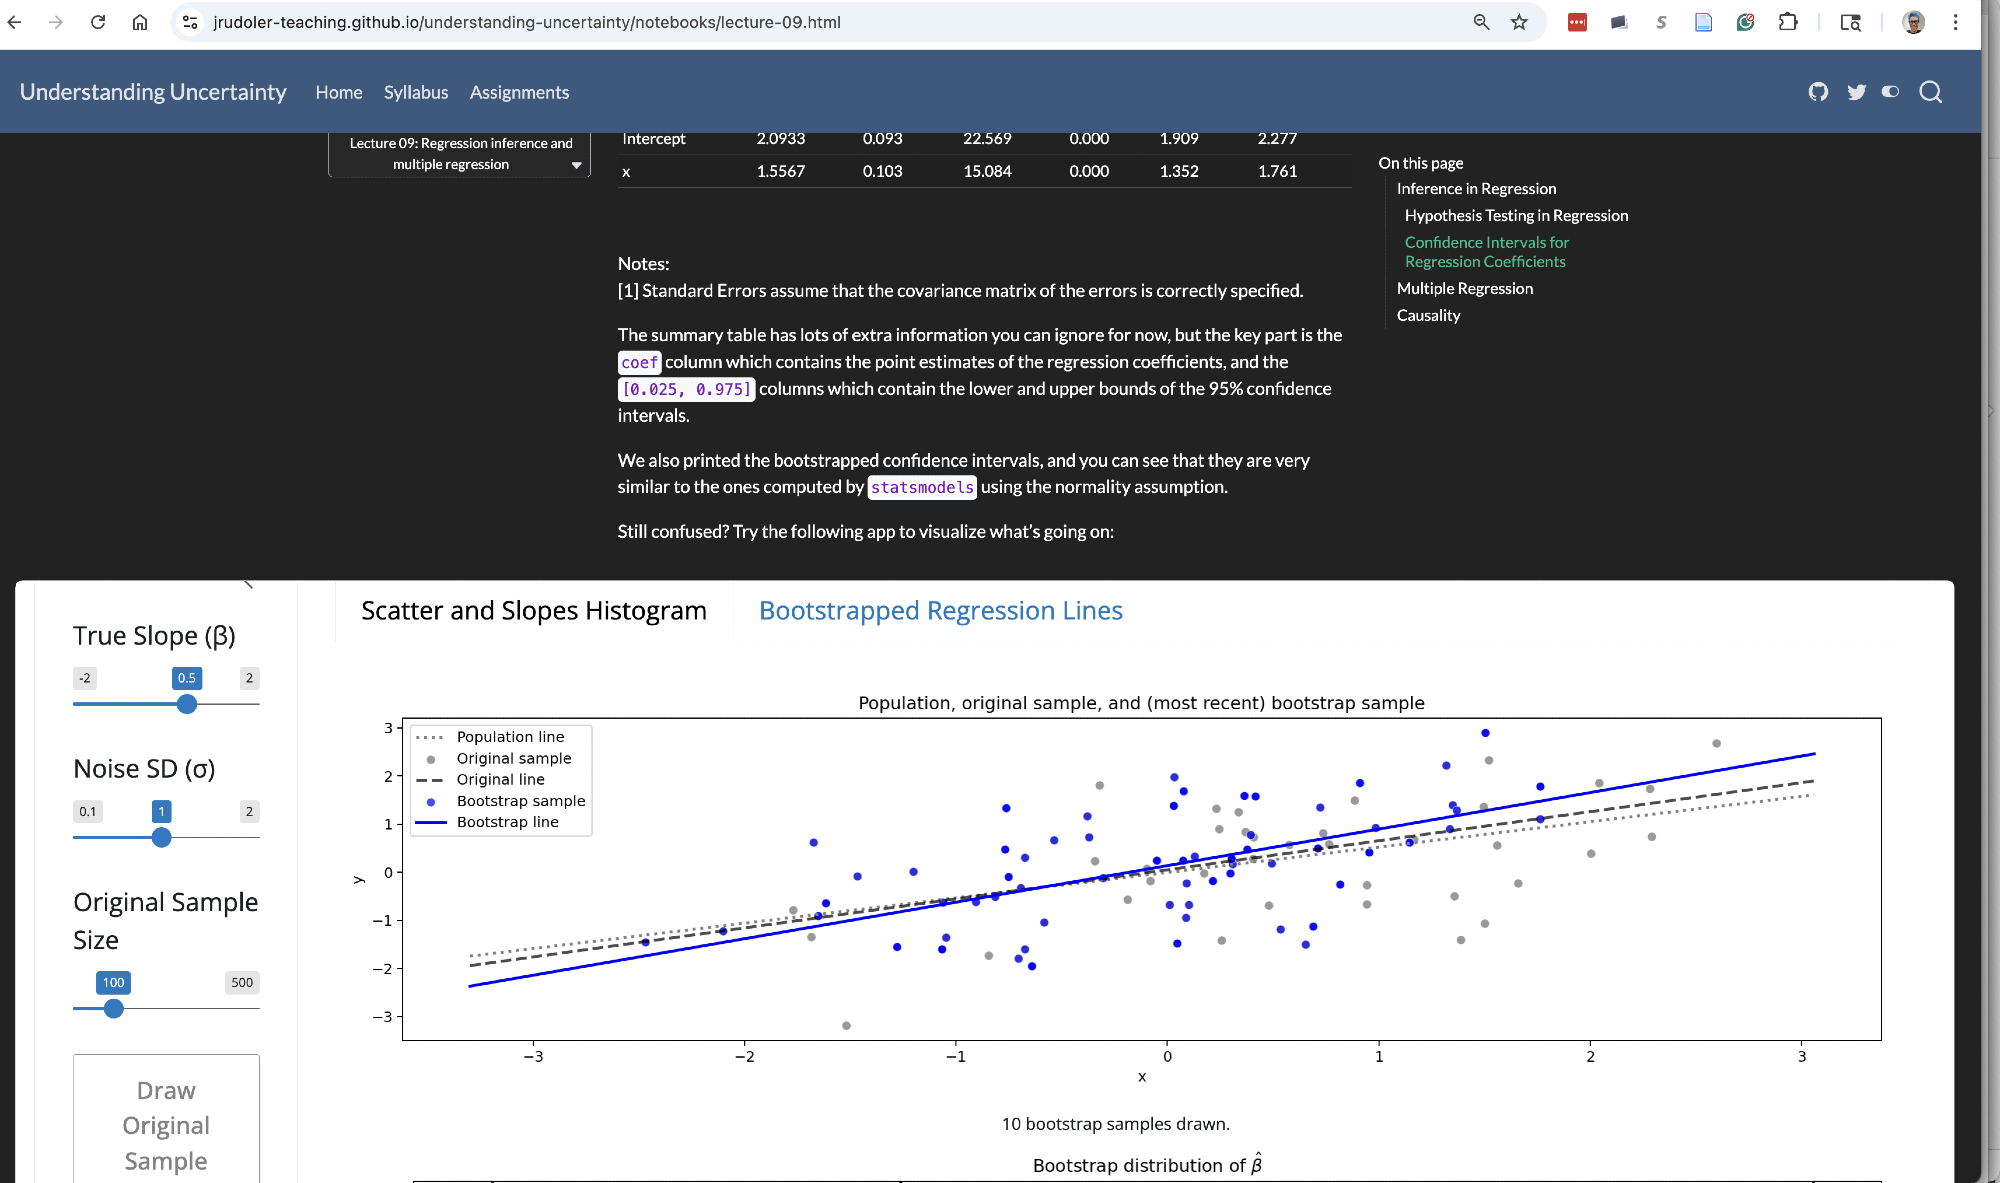Click the Noise SD slider handle
The image size is (2000, 1183).
coord(162,838)
